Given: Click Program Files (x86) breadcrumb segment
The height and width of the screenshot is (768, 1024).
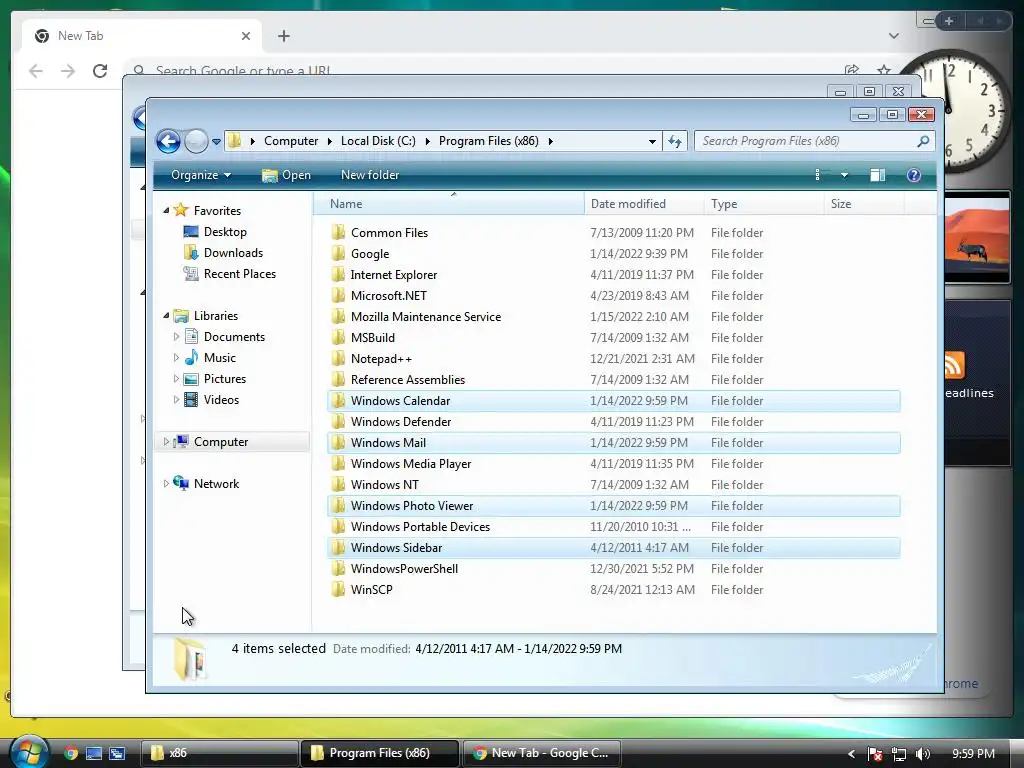Looking at the screenshot, I should (x=488, y=141).
